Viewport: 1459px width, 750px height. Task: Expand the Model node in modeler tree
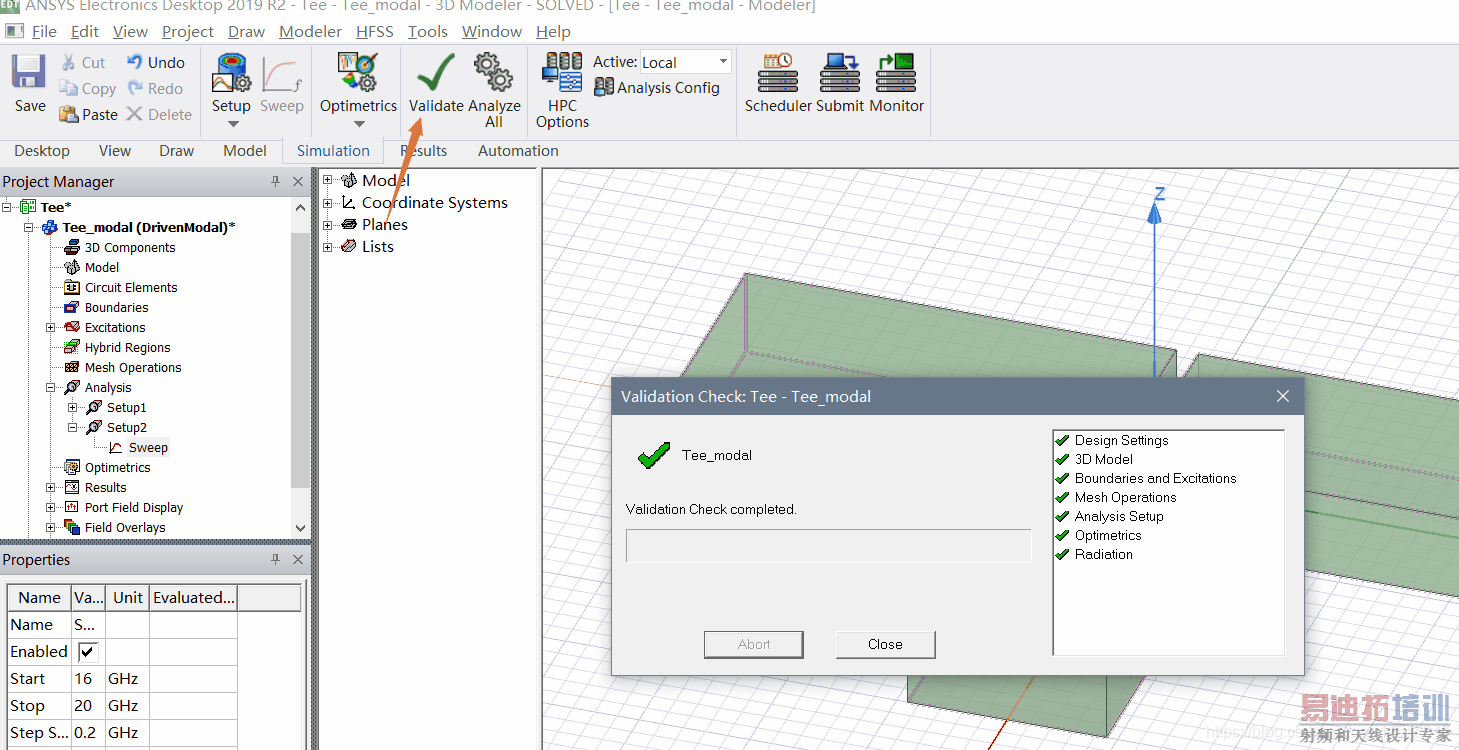tap(328, 181)
